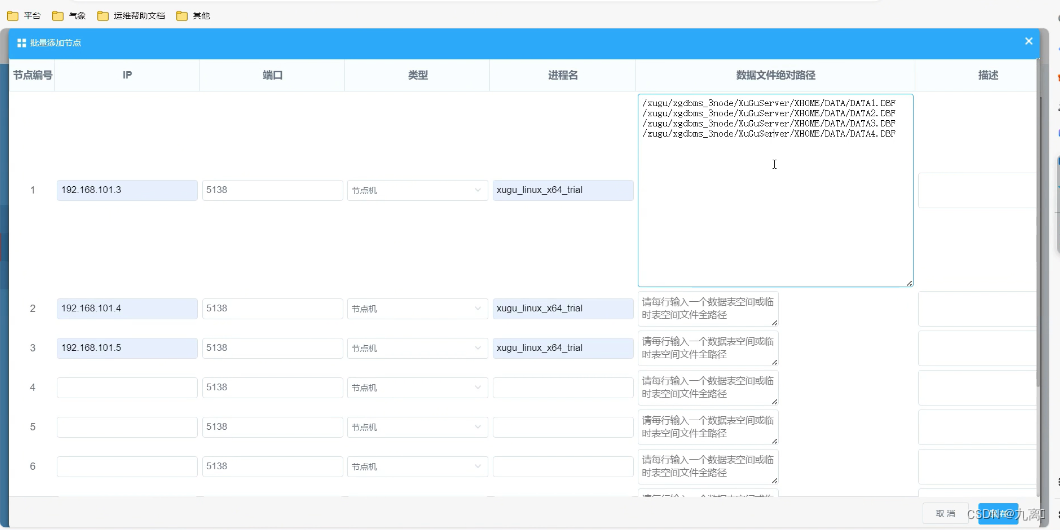Click node number 5 in first column

[32, 427]
